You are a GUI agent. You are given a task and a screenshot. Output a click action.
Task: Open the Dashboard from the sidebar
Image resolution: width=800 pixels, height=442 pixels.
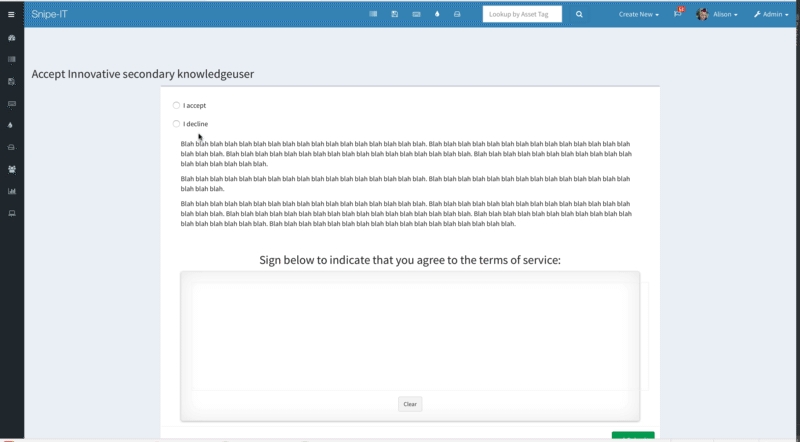click(11, 37)
